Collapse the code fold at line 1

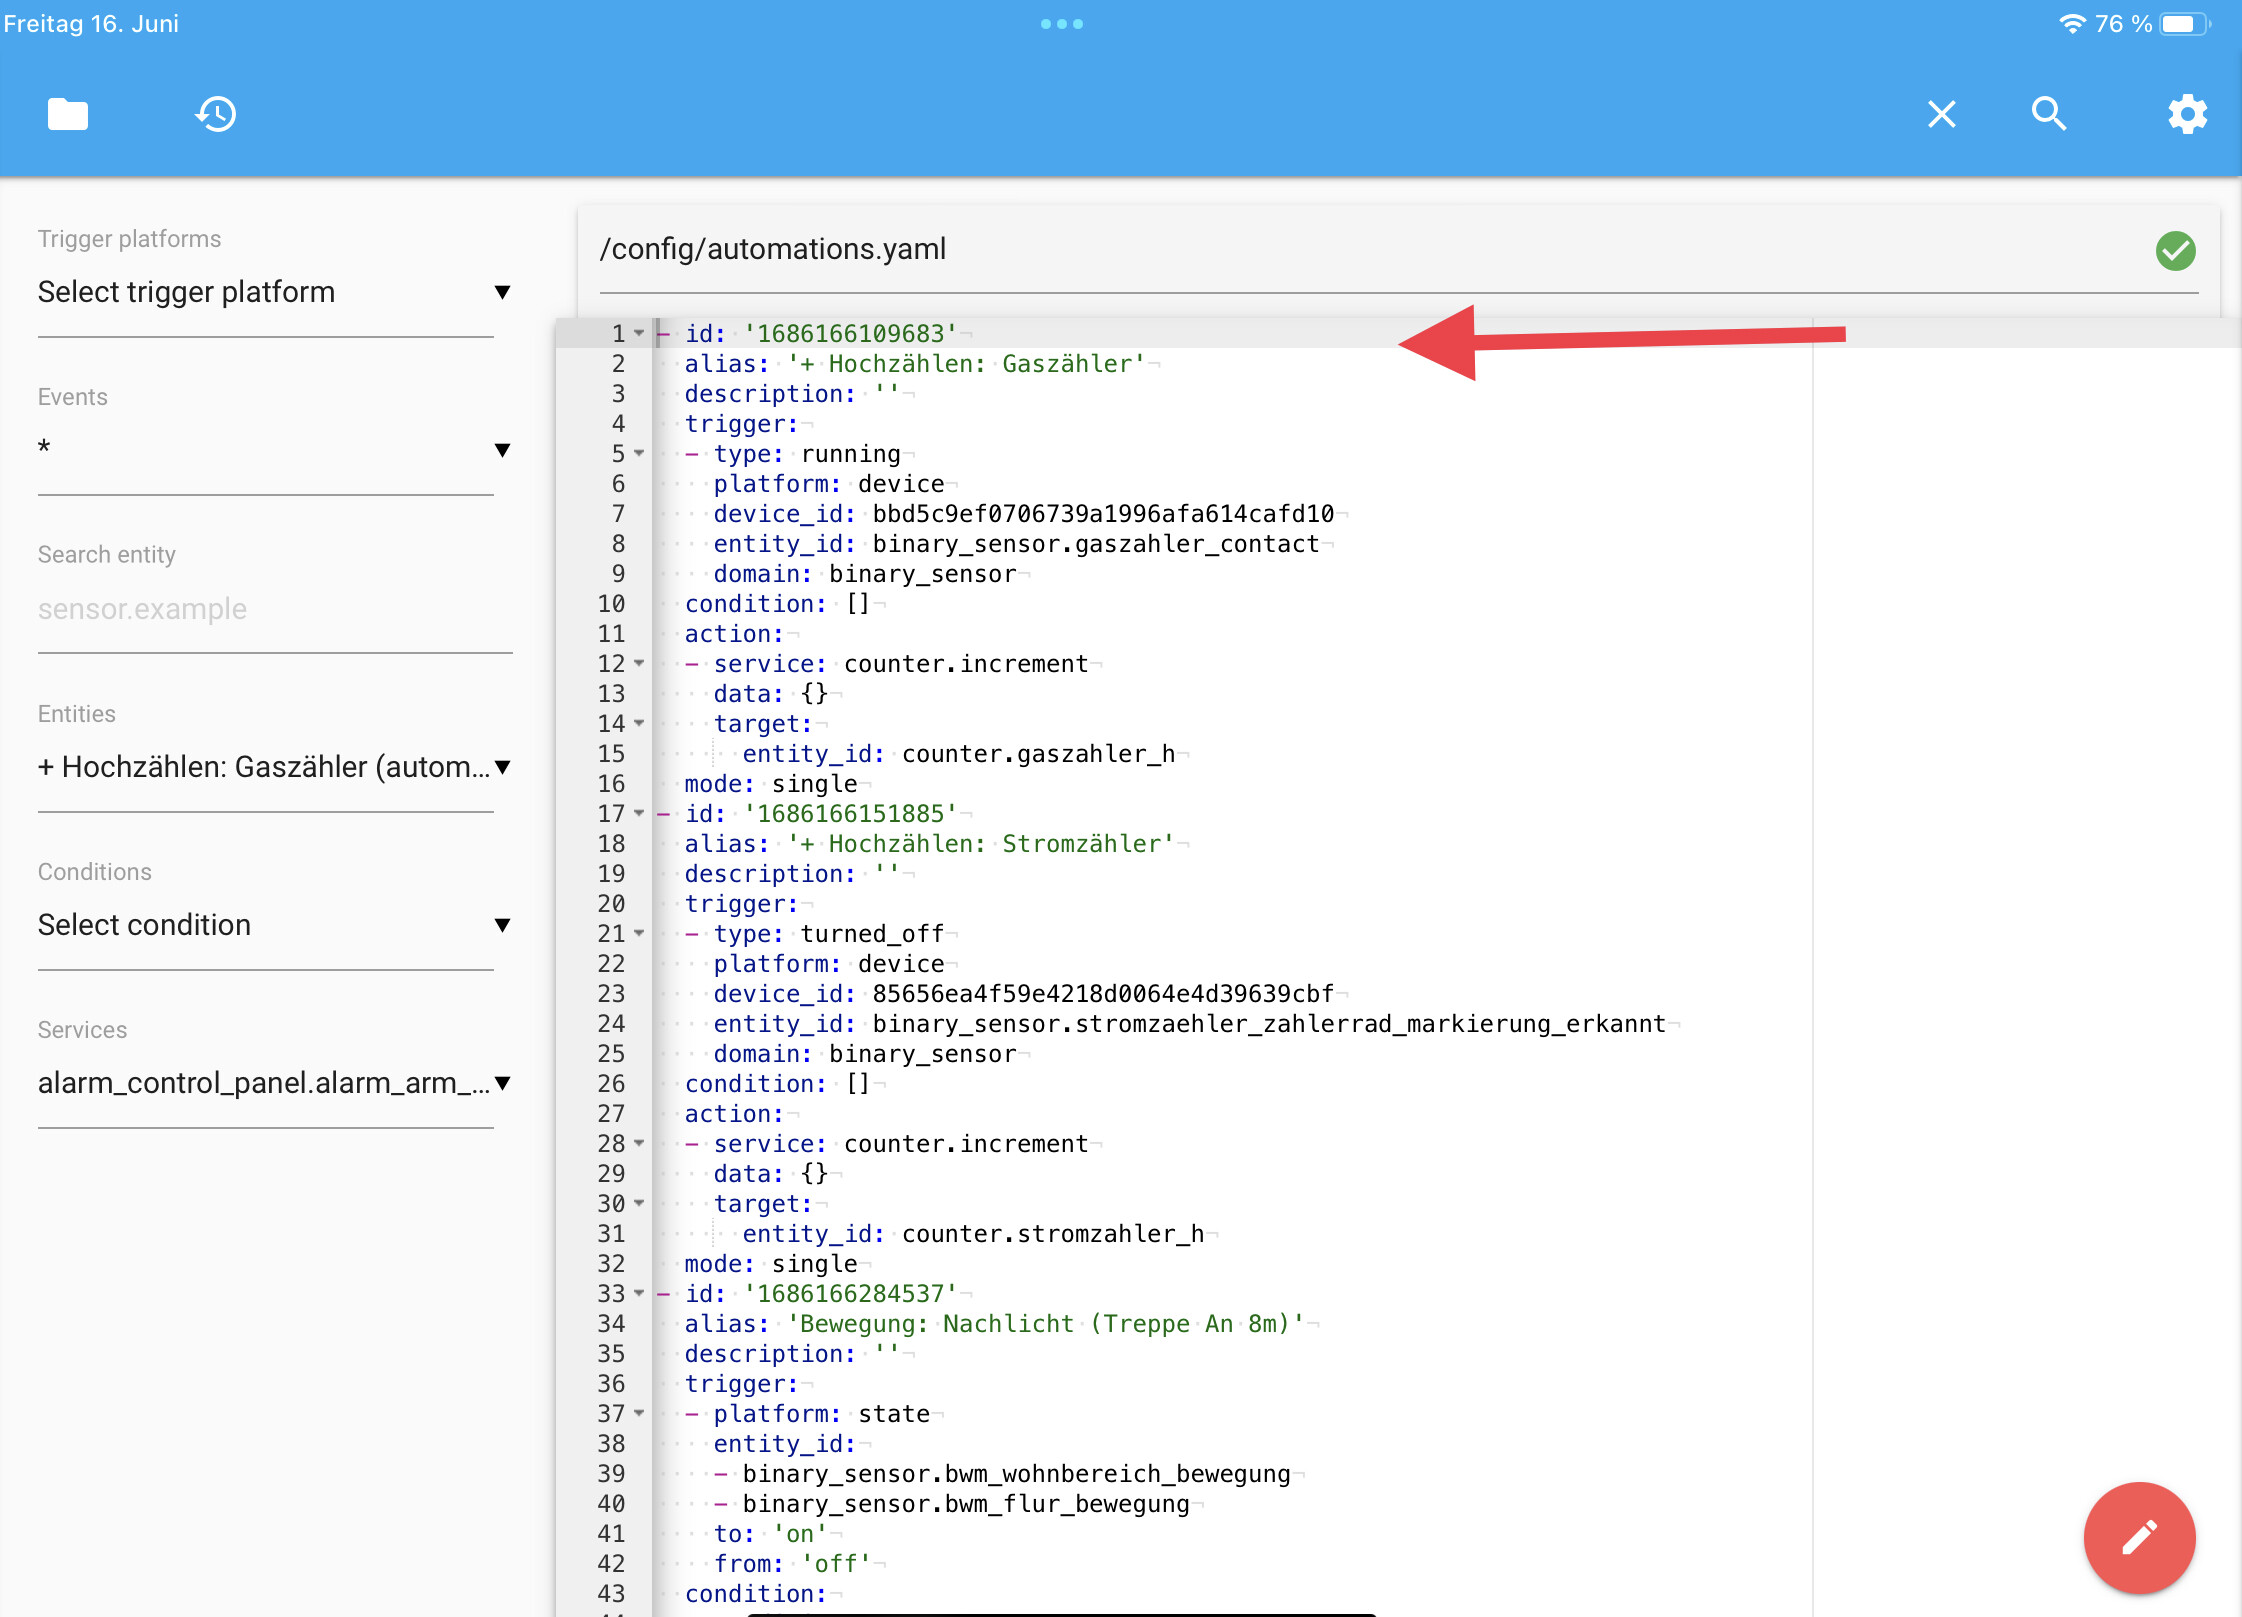639,333
